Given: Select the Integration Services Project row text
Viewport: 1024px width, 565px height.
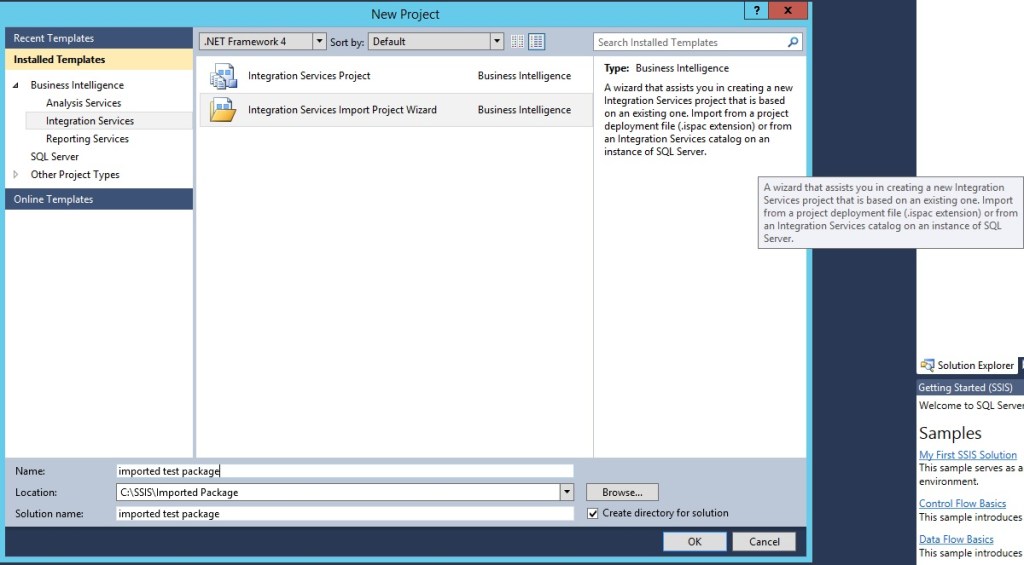Looking at the screenshot, I should click(309, 76).
